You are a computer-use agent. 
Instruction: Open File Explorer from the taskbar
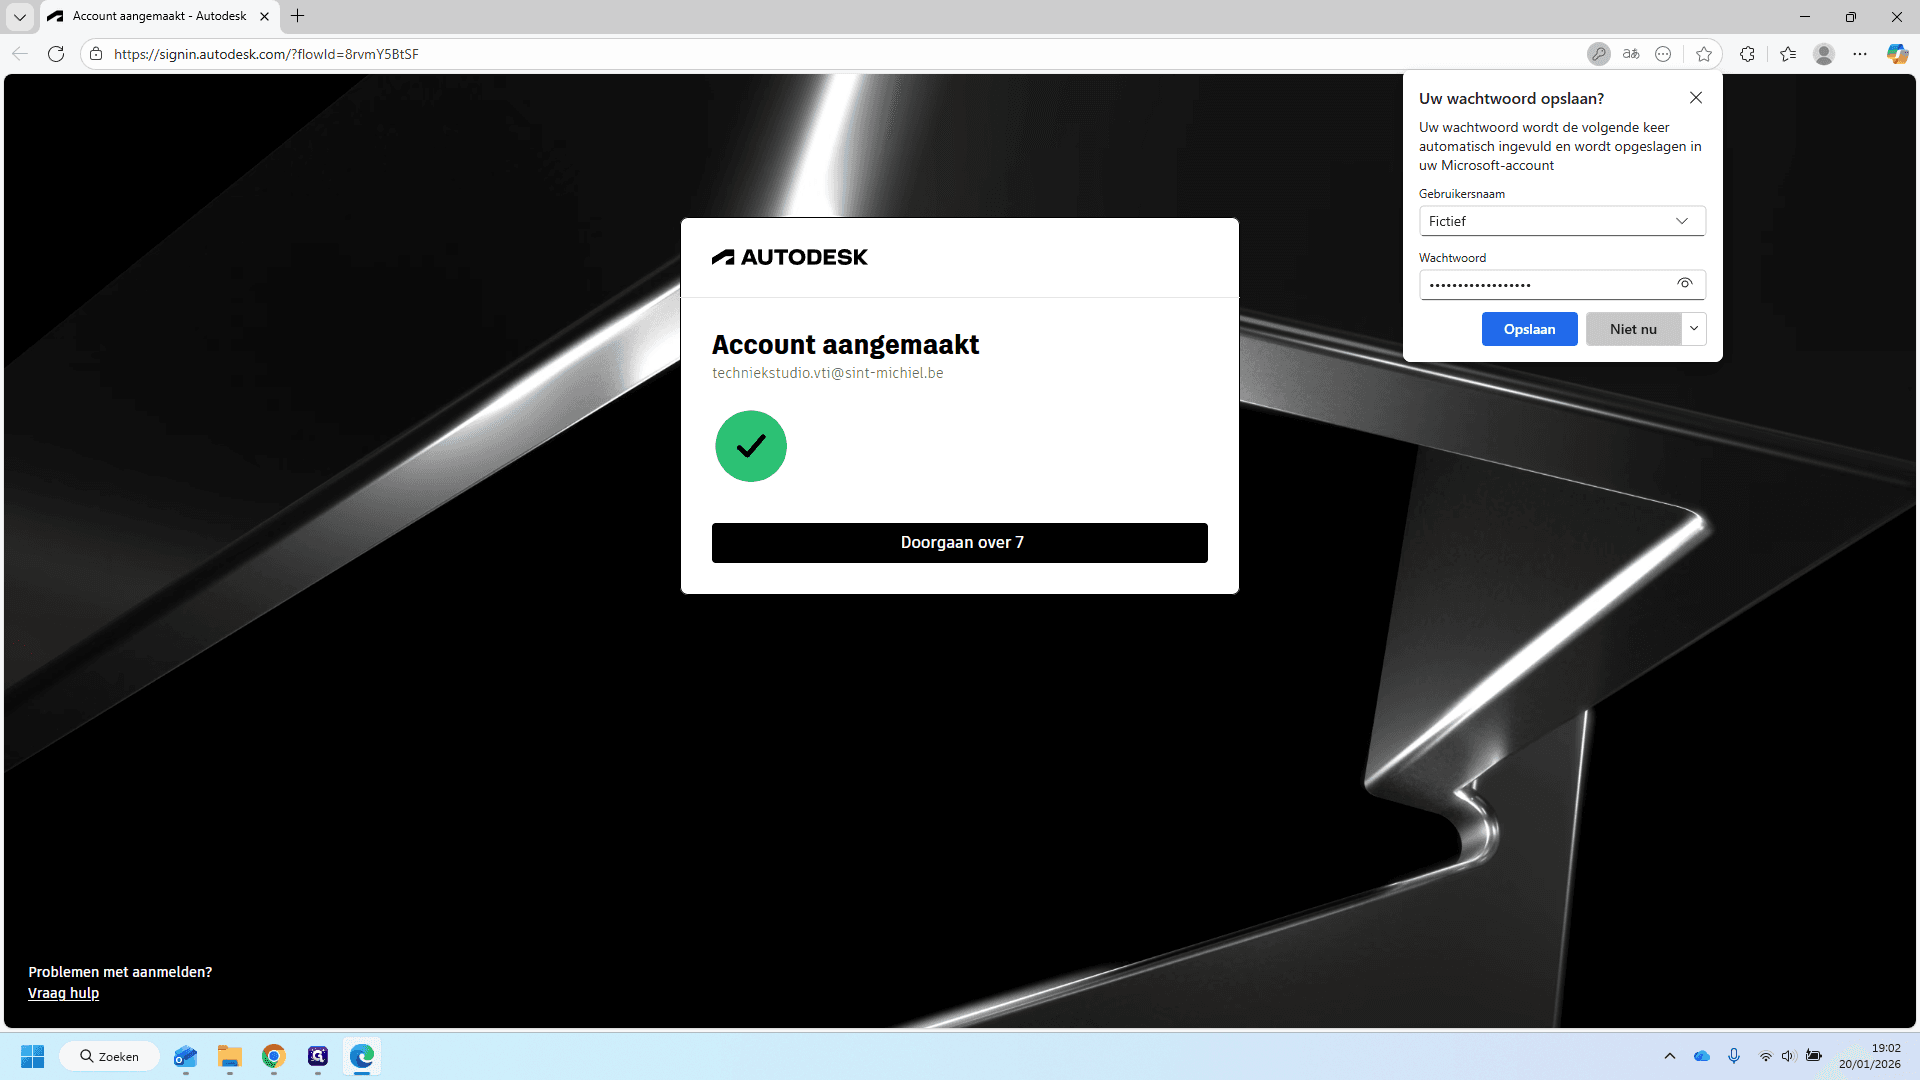tap(230, 1056)
